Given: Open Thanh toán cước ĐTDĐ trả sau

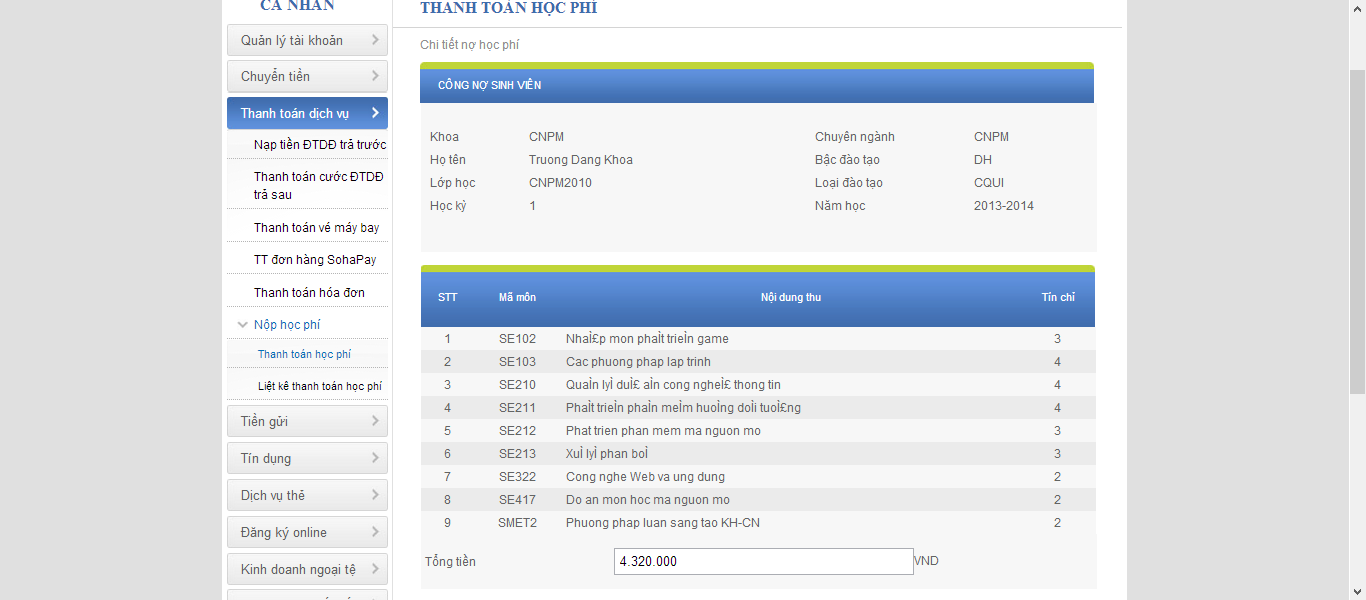Looking at the screenshot, I should point(318,185).
